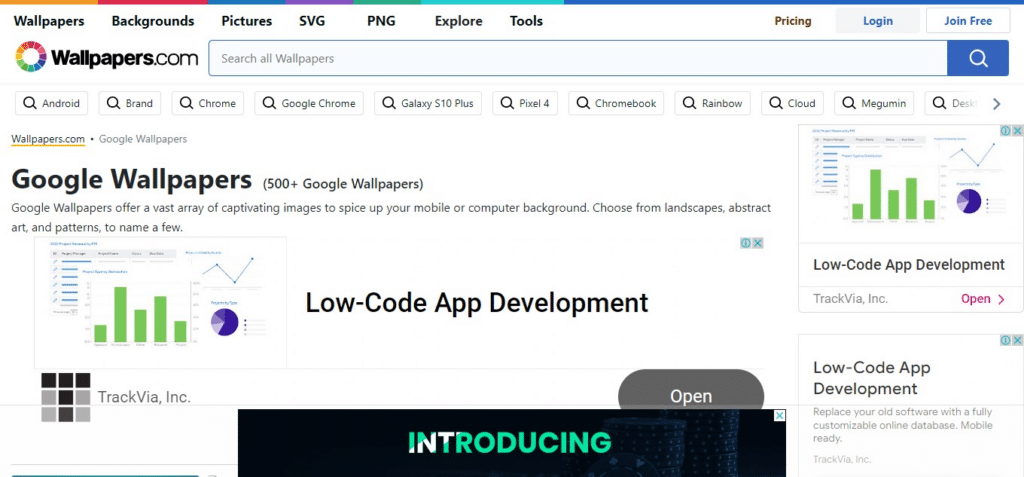Click the Megumin tag search chip
The height and width of the screenshot is (477, 1024).
coord(874,103)
